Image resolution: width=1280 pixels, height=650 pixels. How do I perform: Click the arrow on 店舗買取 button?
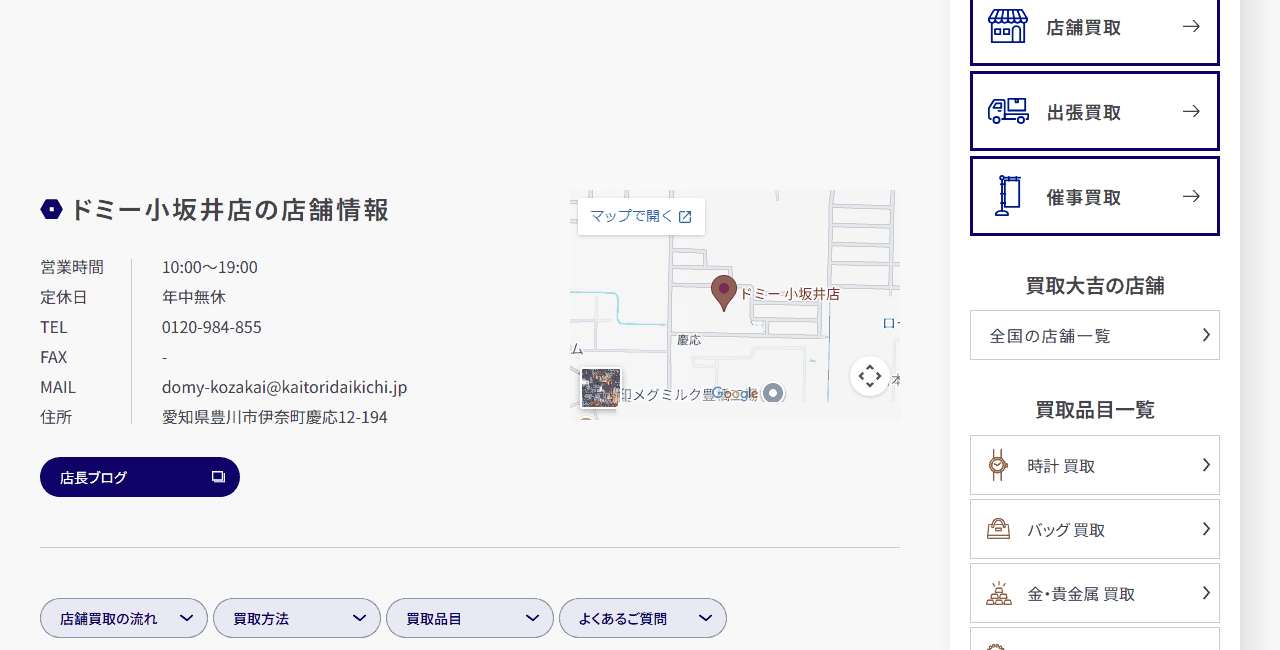tap(1191, 26)
